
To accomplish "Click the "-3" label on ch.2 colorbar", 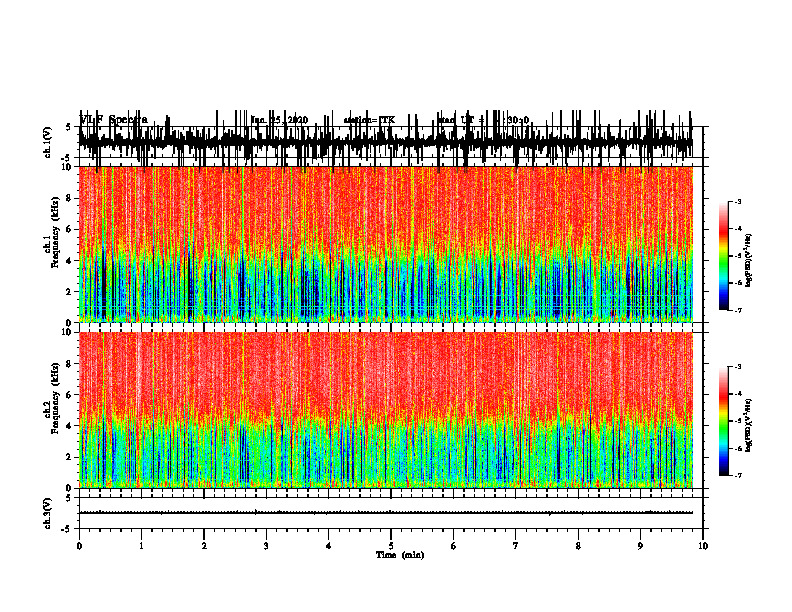I will pos(738,367).
